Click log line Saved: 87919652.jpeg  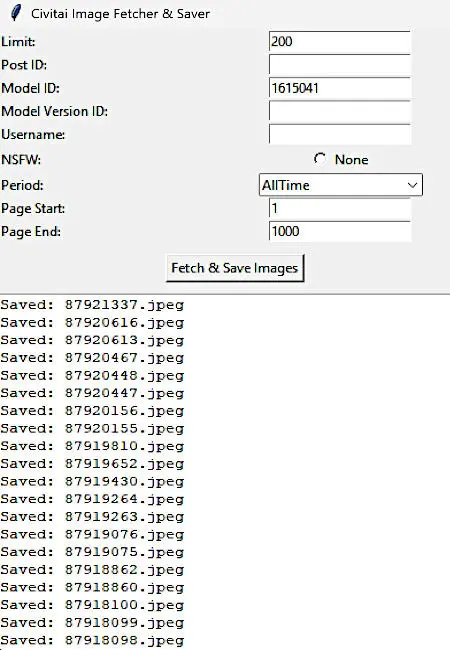92,464
